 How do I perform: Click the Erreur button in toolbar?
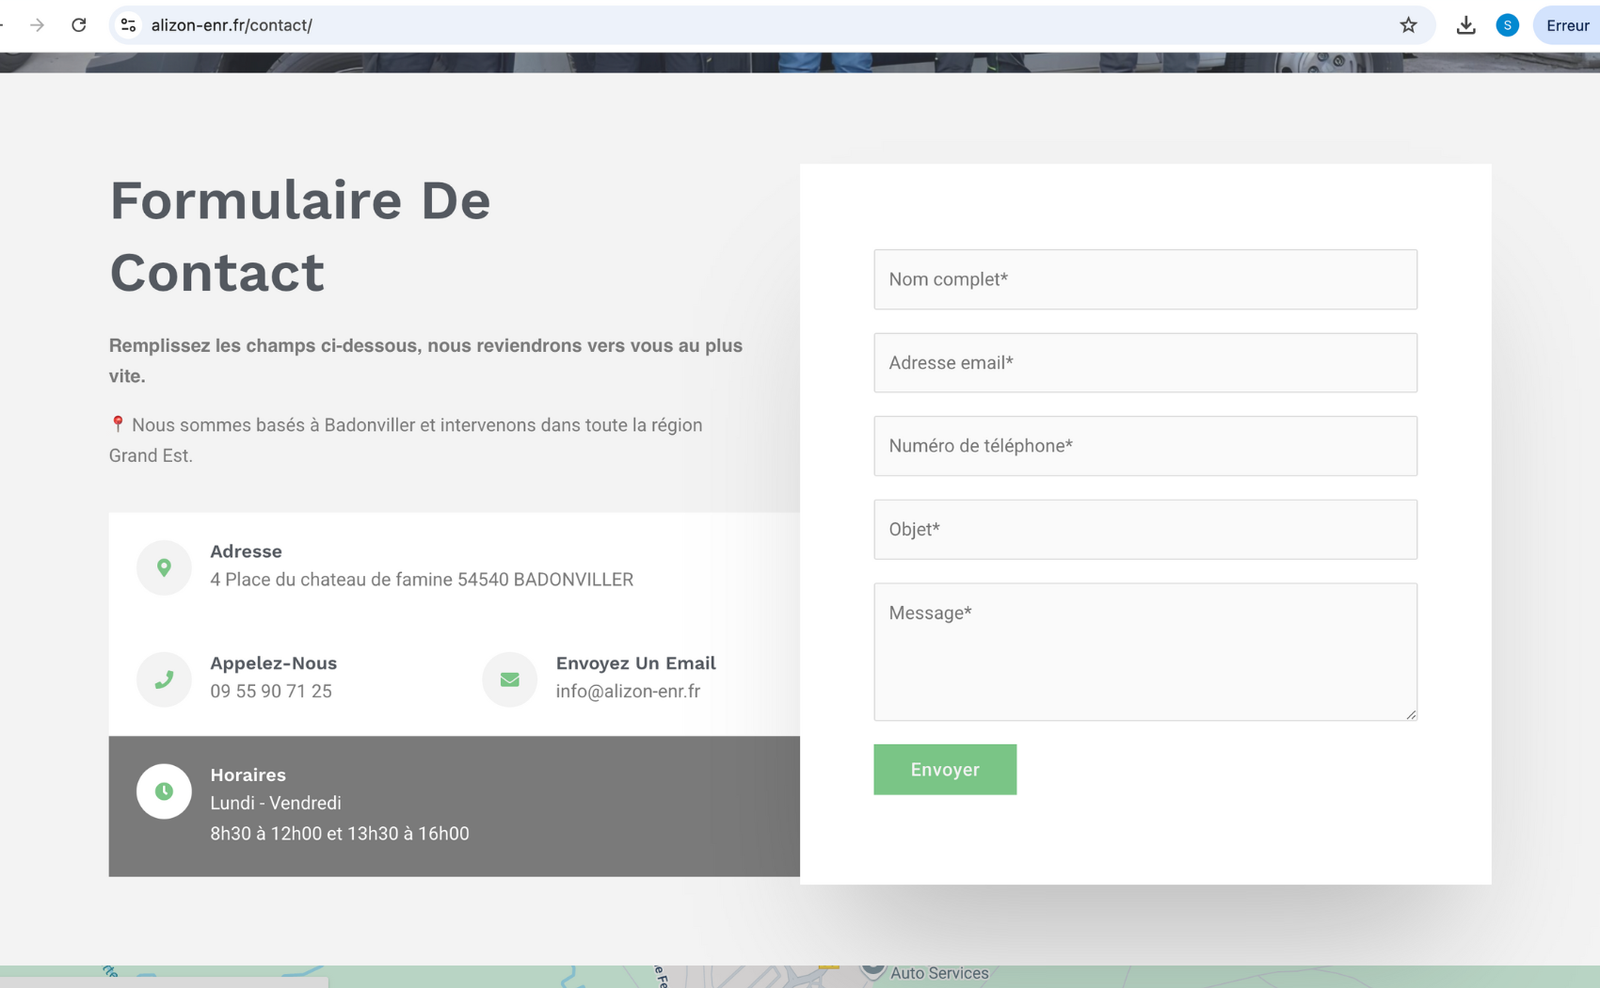click(x=1567, y=25)
